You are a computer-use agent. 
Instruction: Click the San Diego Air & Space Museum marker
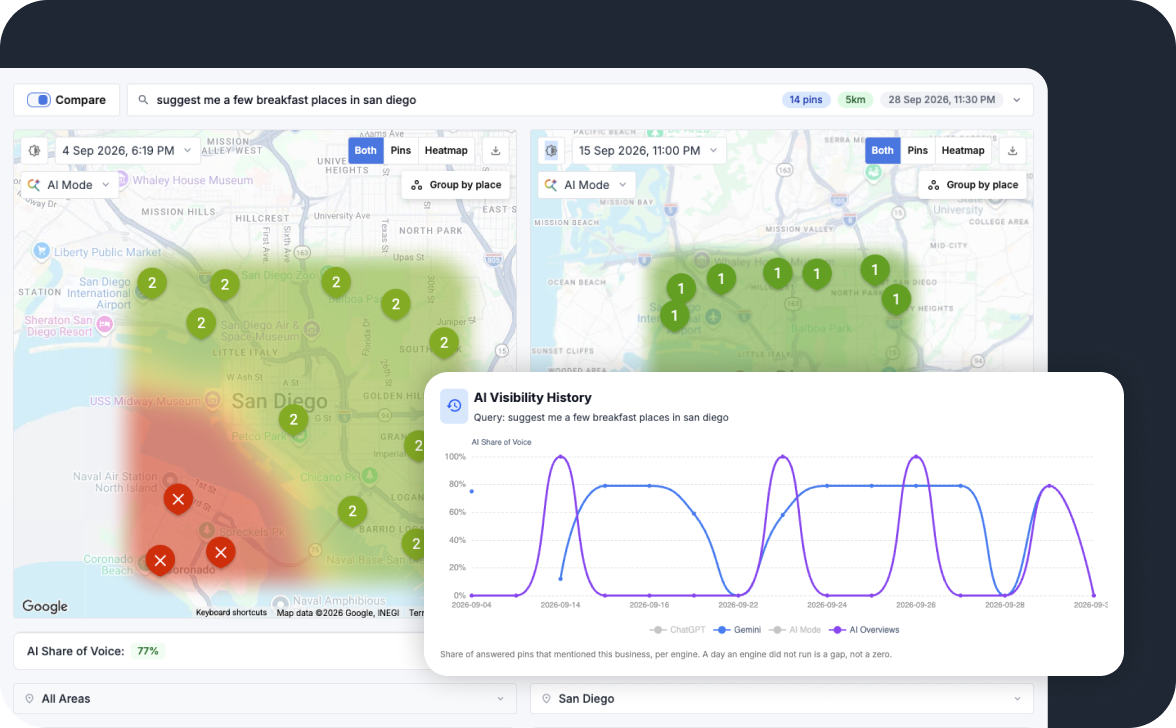pyautogui.click(x=312, y=329)
